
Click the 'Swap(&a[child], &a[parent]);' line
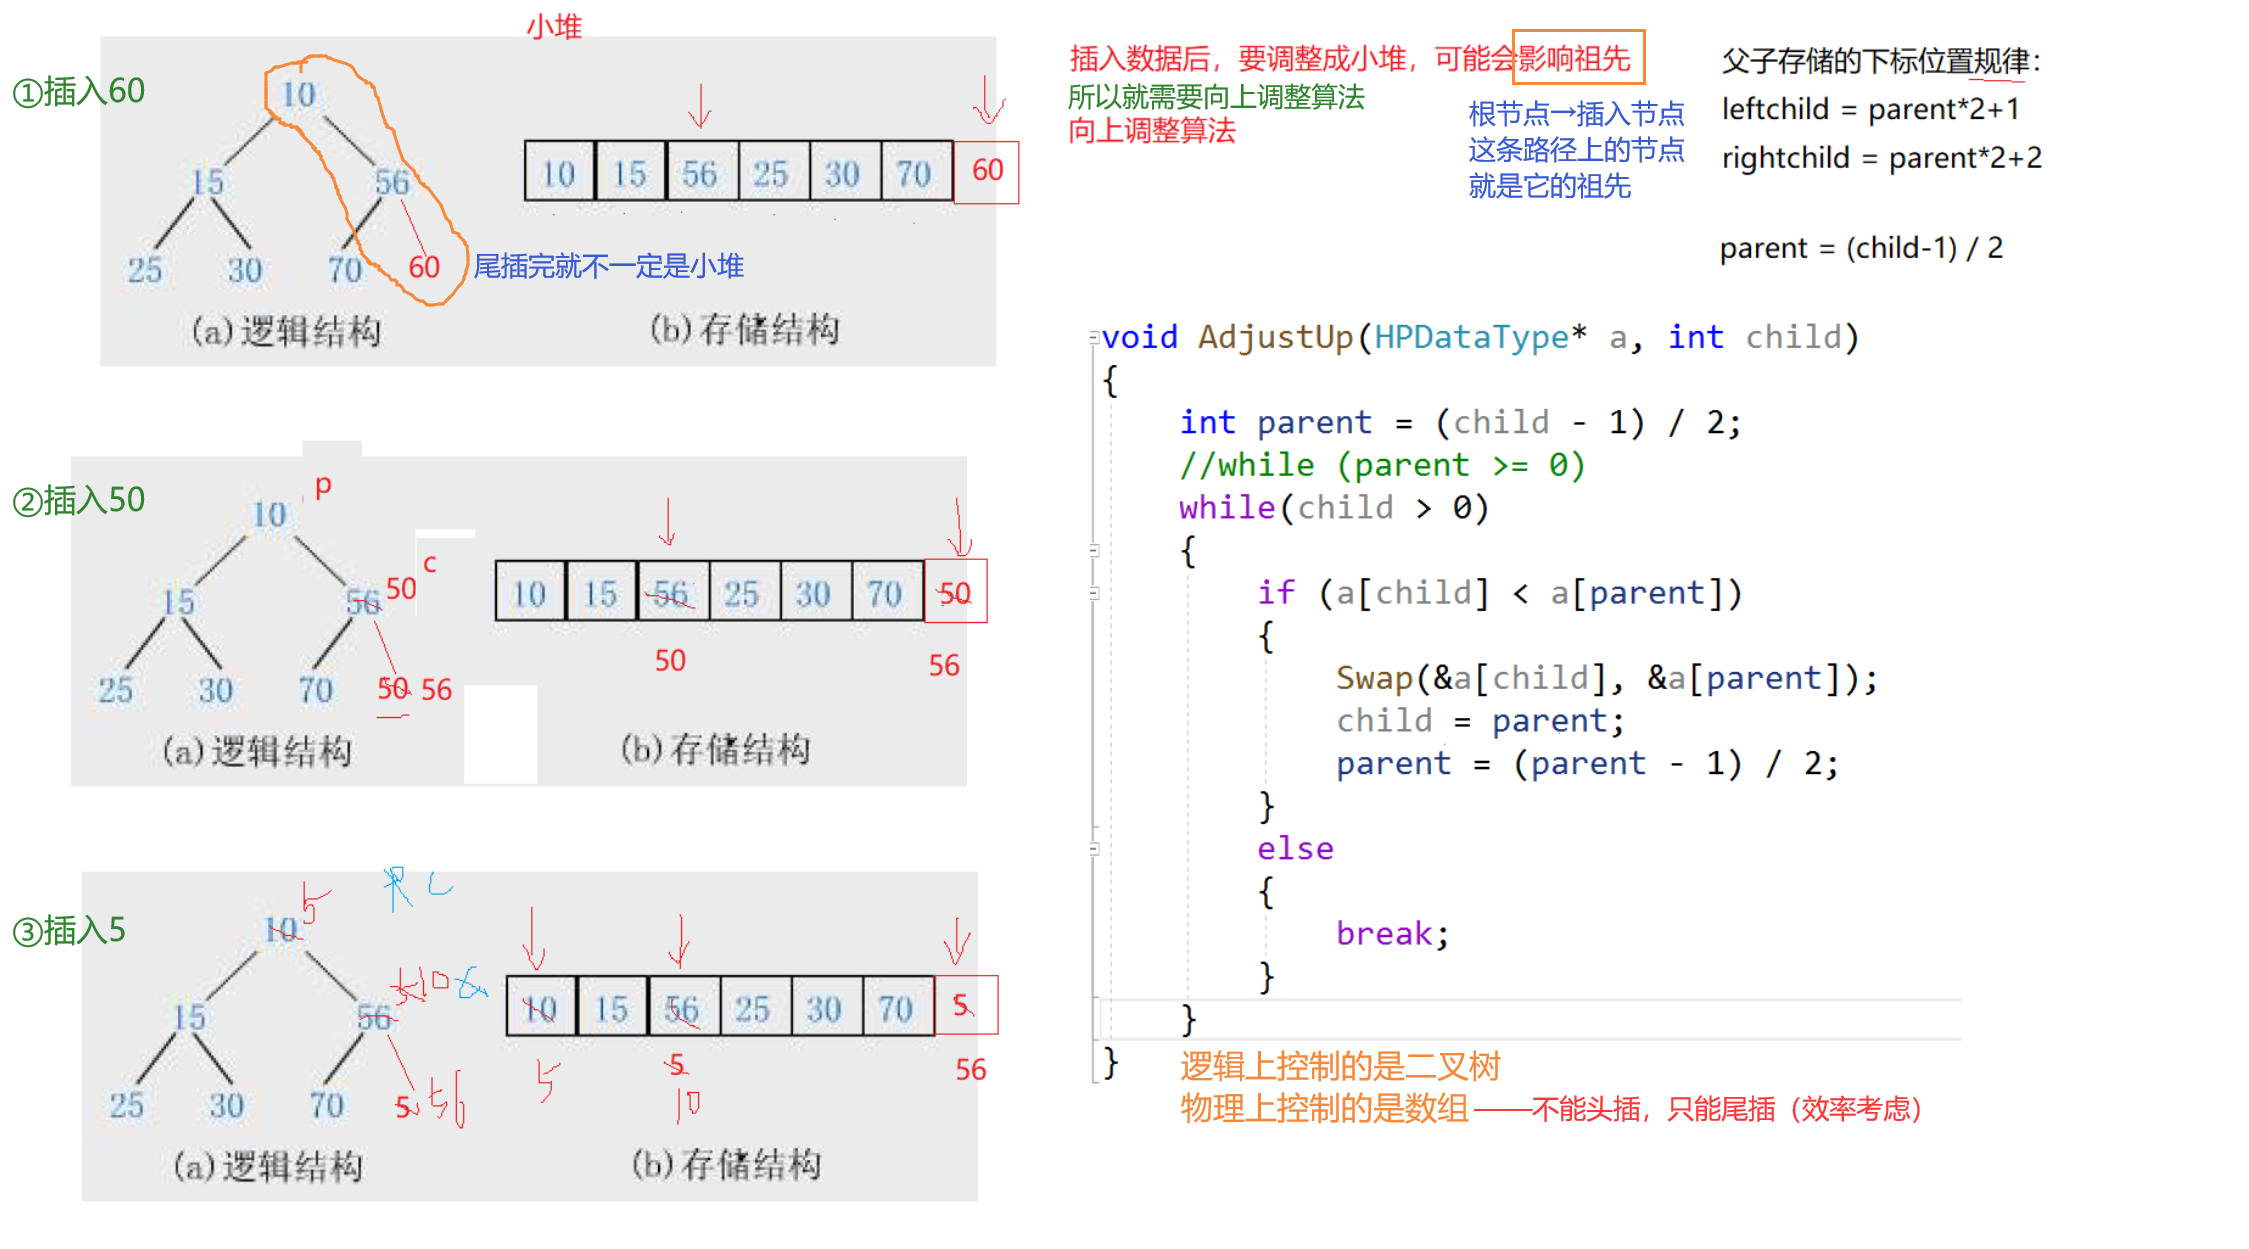click(1607, 678)
